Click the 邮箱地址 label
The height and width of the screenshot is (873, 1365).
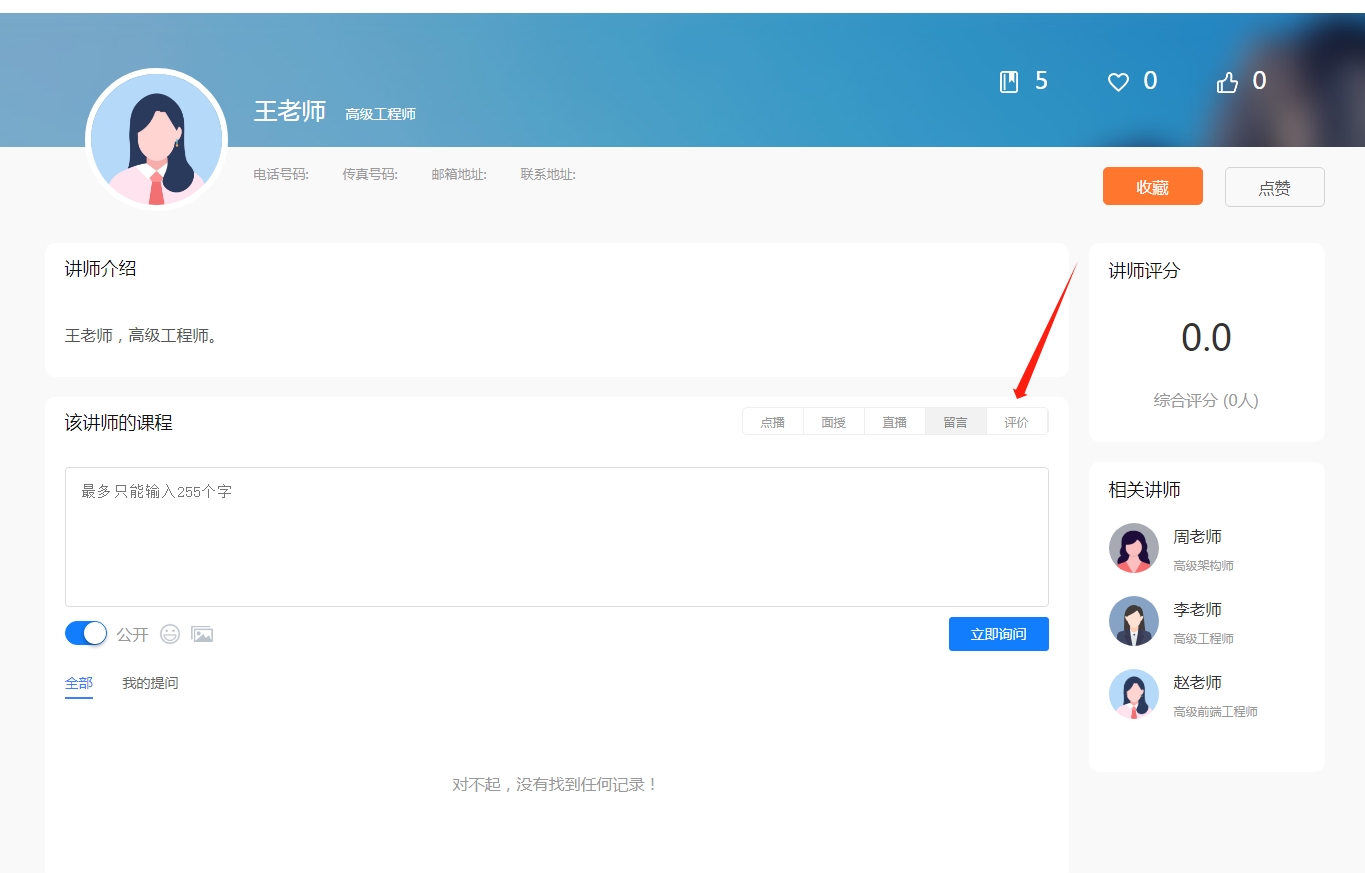pyautogui.click(x=459, y=174)
